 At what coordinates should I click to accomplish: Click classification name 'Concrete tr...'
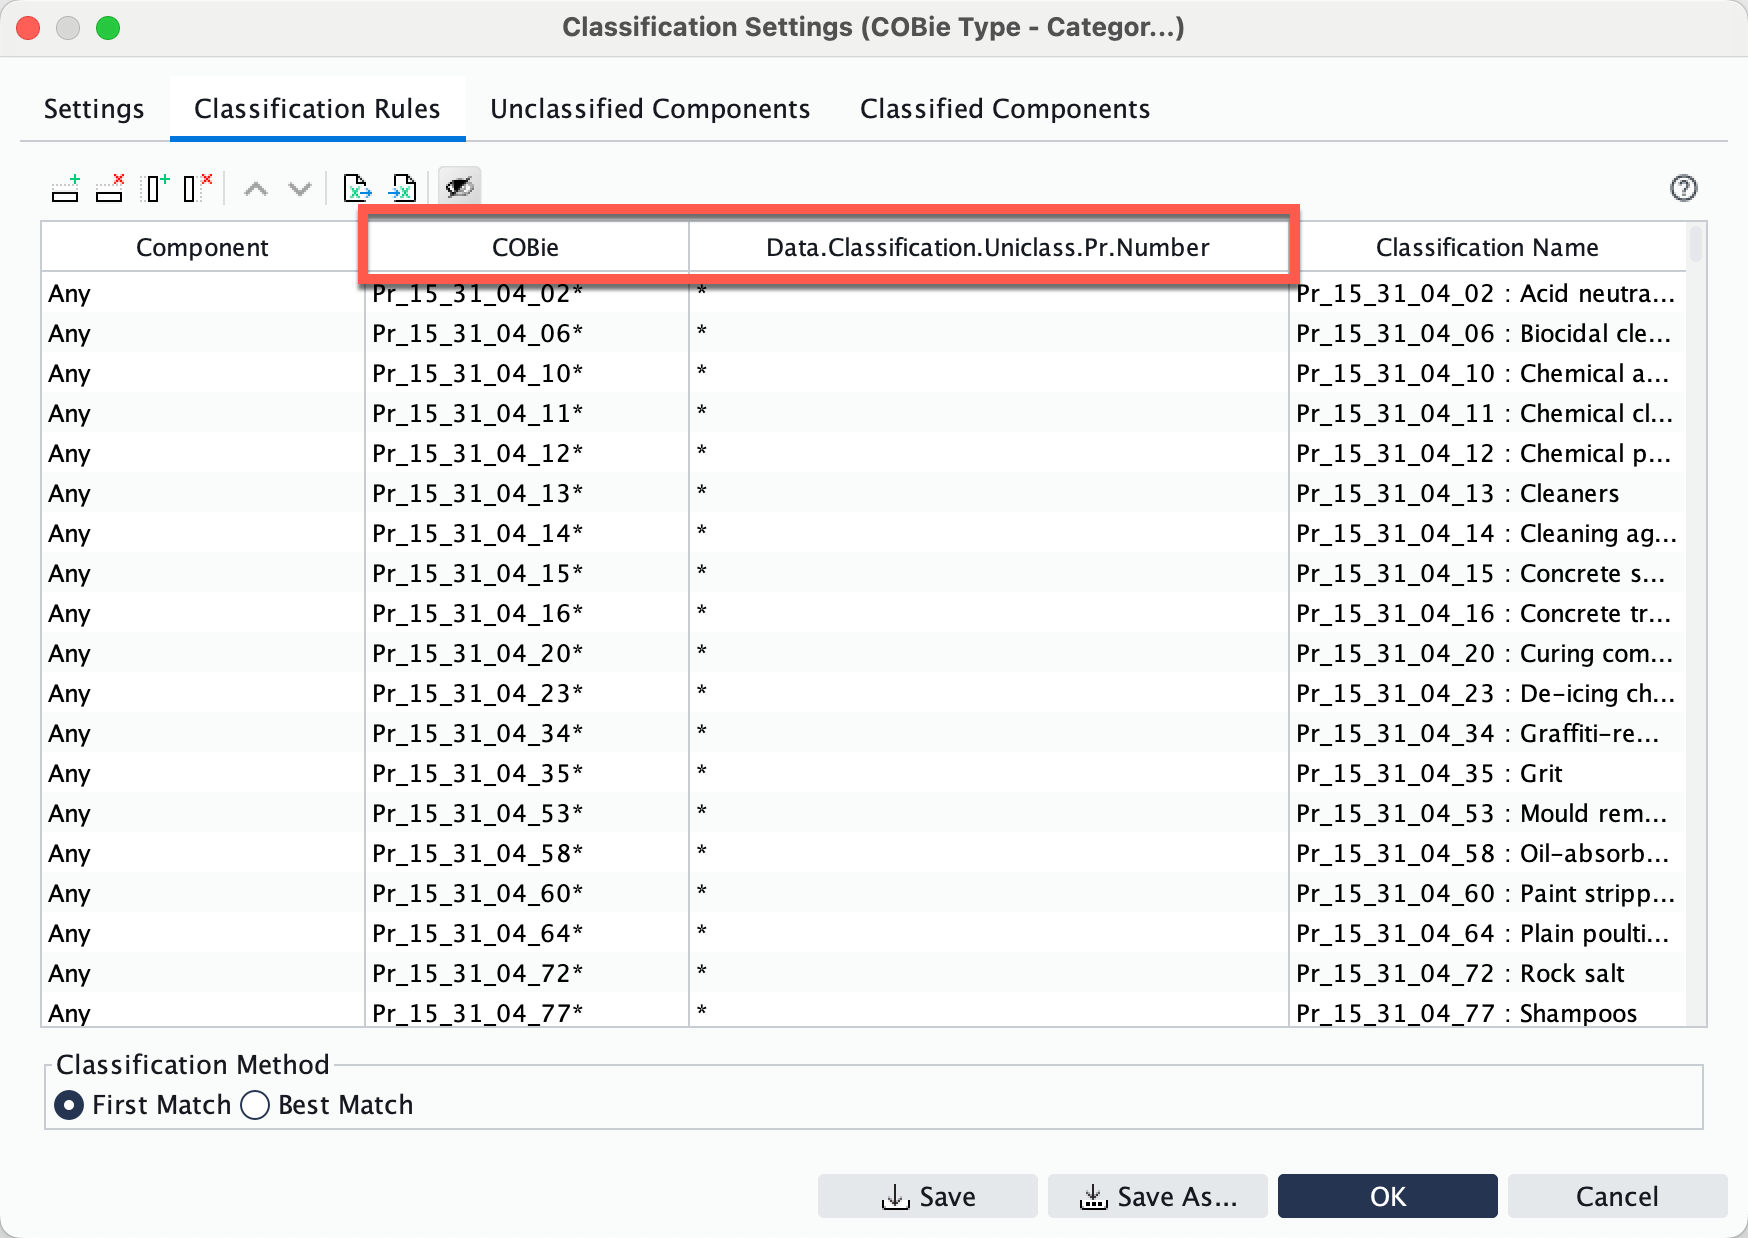click(1488, 613)
